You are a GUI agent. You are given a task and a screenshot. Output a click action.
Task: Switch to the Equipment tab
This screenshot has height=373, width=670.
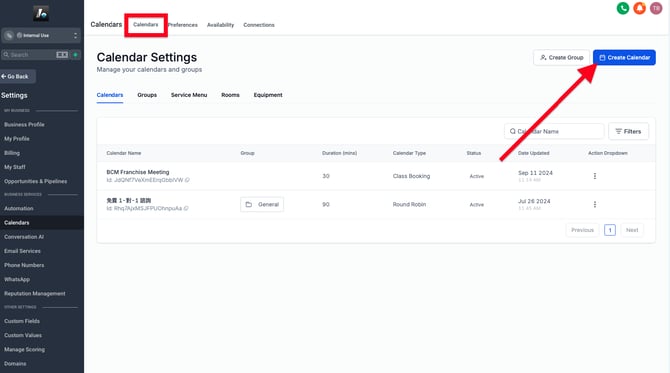point(268,95)
